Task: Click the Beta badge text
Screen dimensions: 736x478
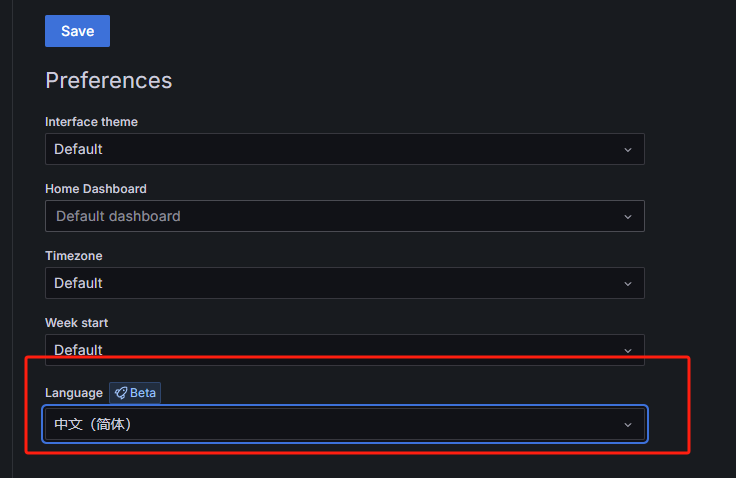Action: pyautogui.click(x=143, y=393)
